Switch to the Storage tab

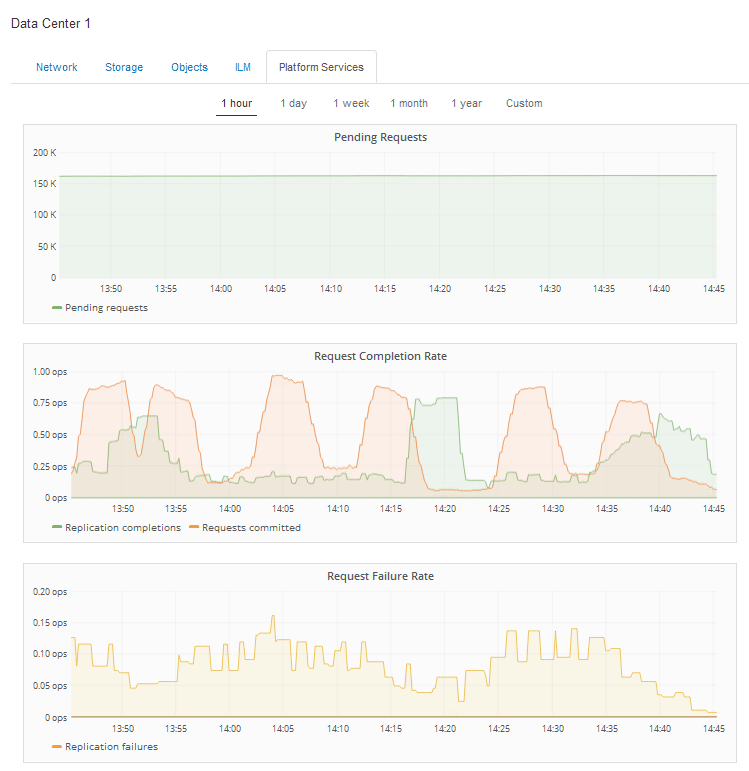[x=124, y=67]
